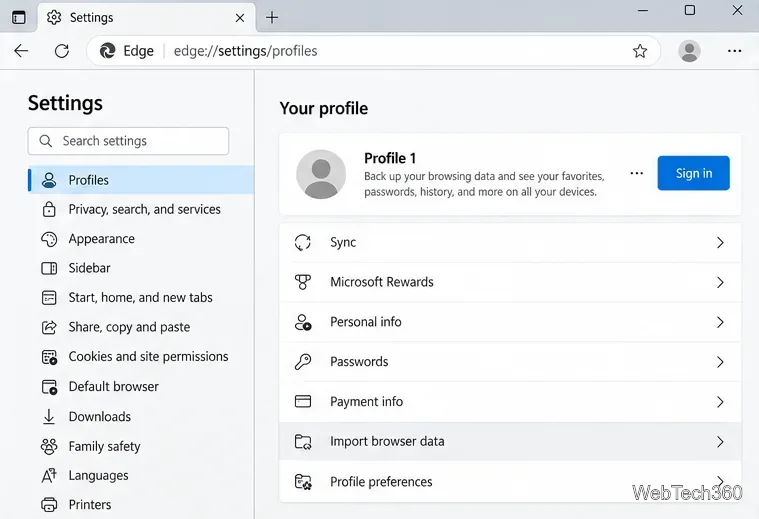Close the Settings tab
The width and height of the screenshot is (759, 519).
tap(240, 18)
